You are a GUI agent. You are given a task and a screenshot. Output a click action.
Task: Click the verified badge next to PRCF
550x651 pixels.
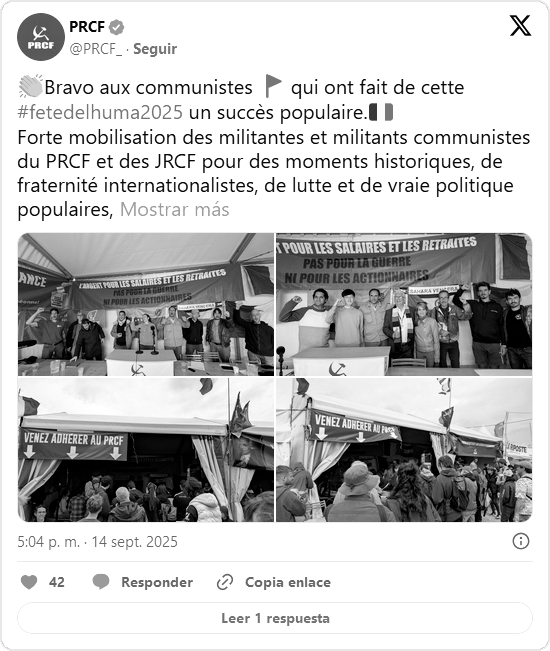(116, 27)
